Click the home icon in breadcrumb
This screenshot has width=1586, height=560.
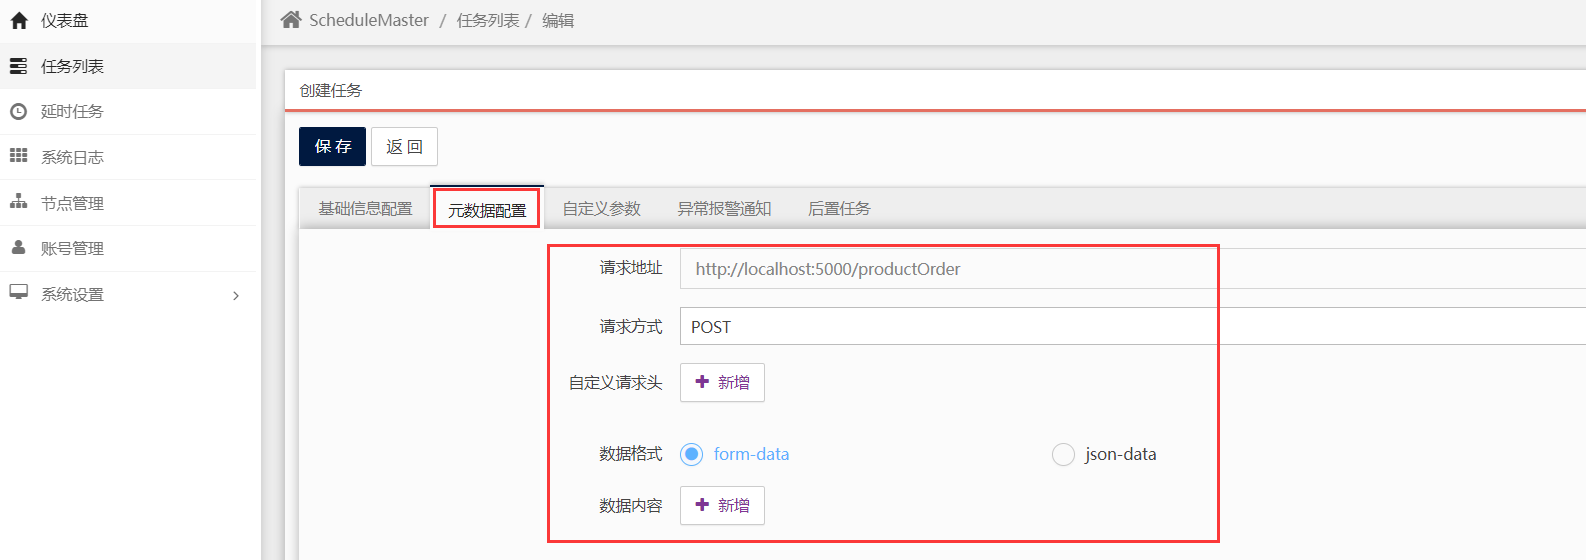[x=291, y=20]
